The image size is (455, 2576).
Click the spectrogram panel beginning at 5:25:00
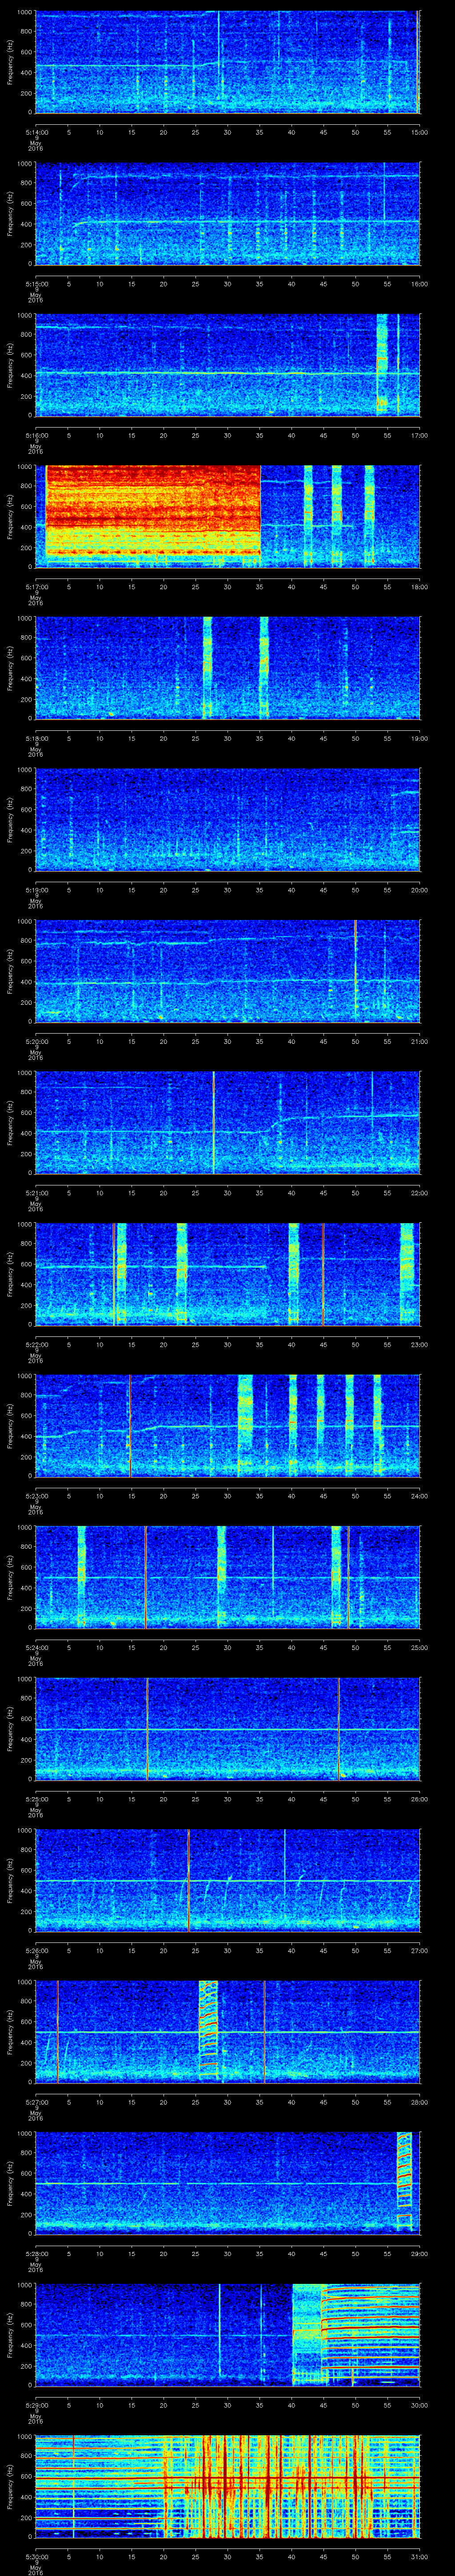[227, 1728]
